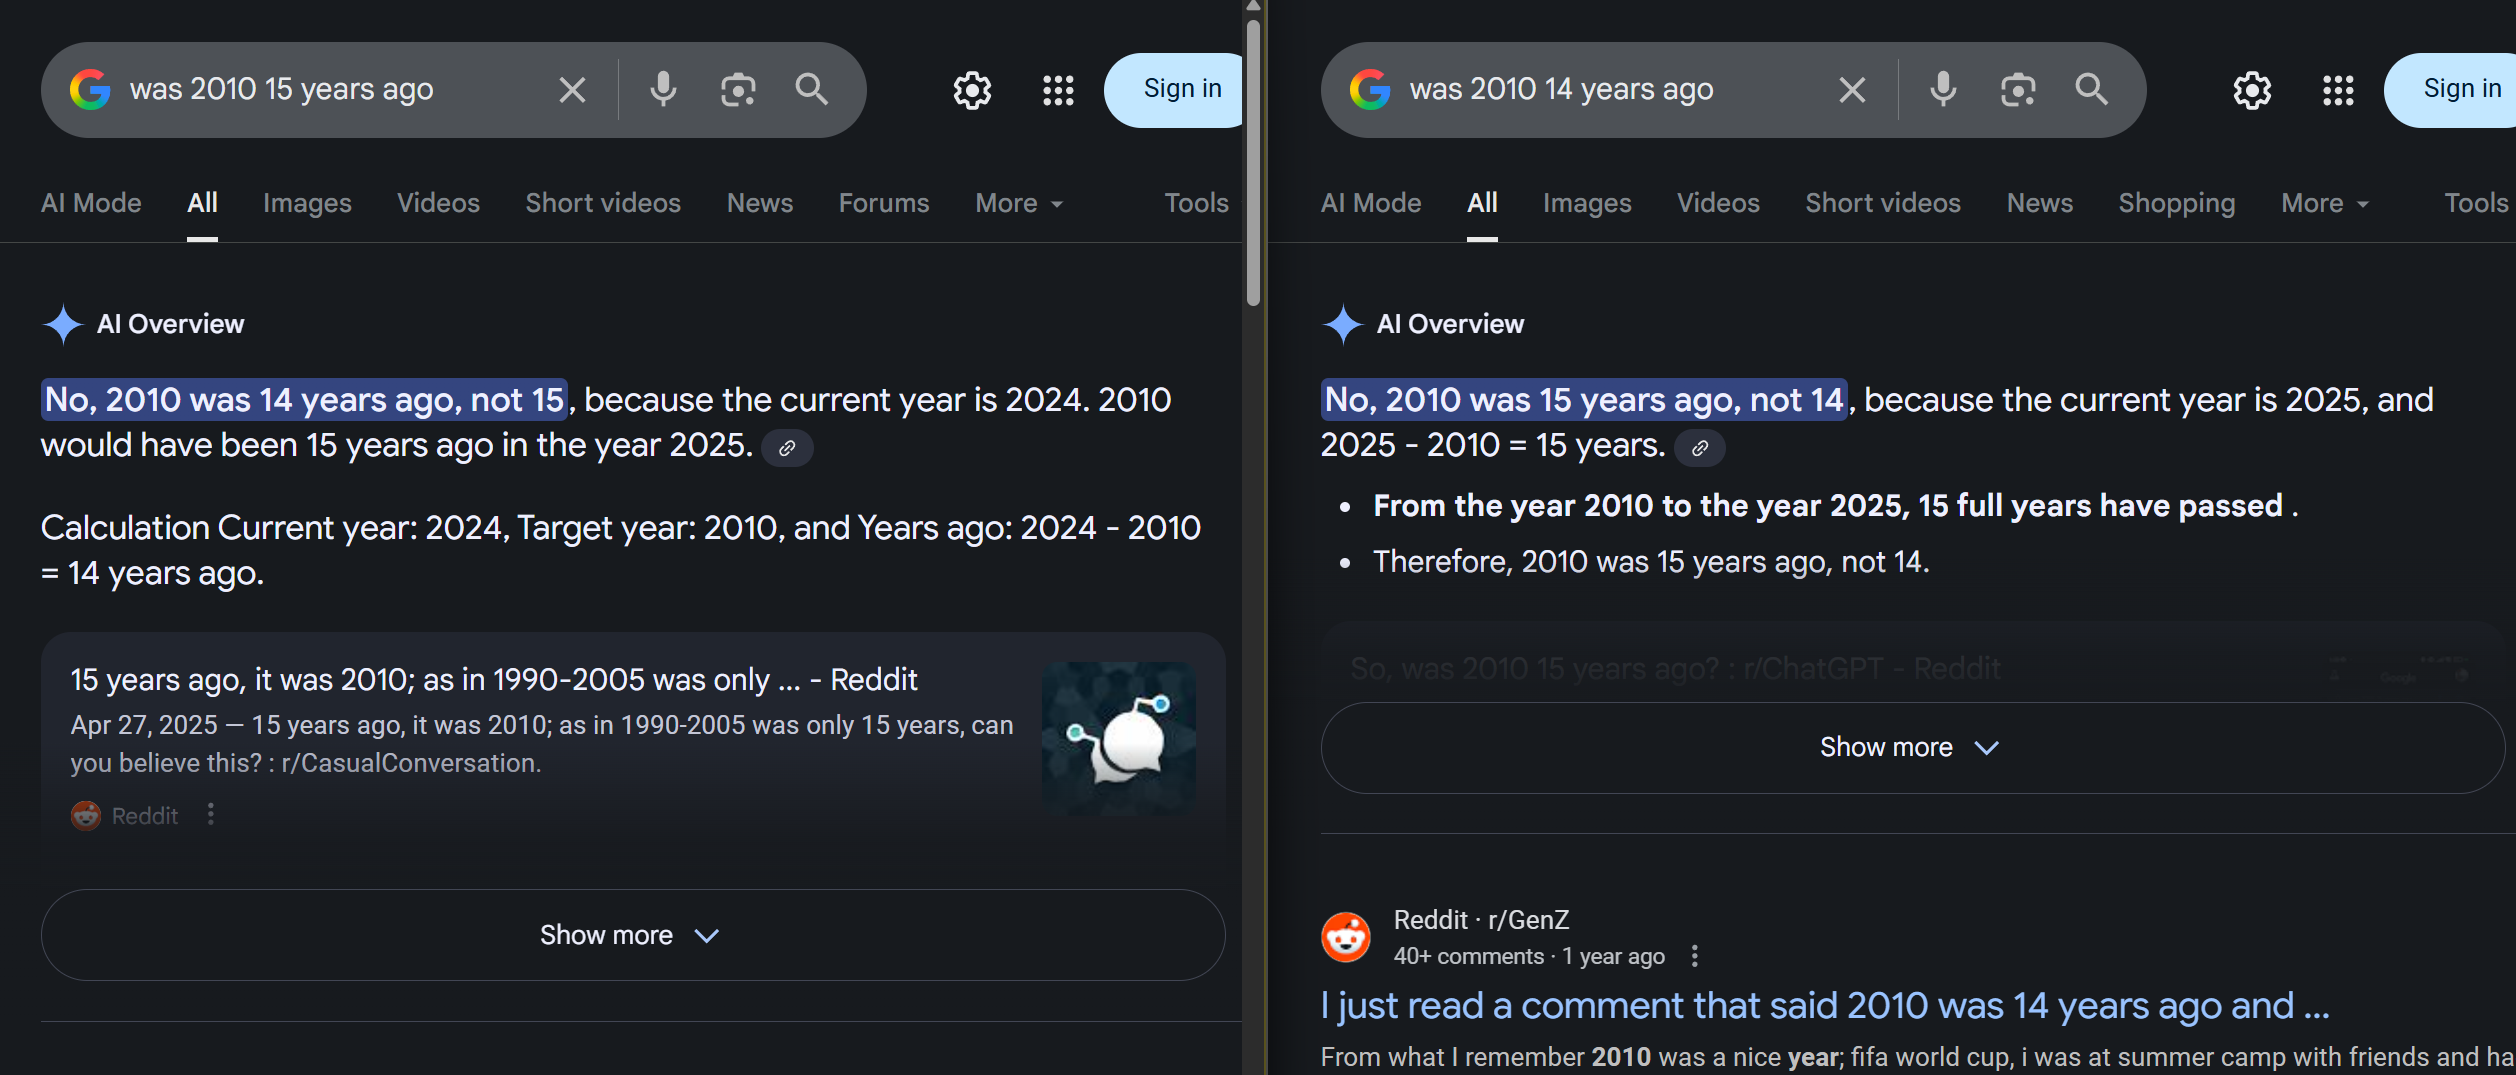Click Reddit chat bubble thumbnail in source card
This screenshot has width=2516, height=1075.
(1119, 738)
